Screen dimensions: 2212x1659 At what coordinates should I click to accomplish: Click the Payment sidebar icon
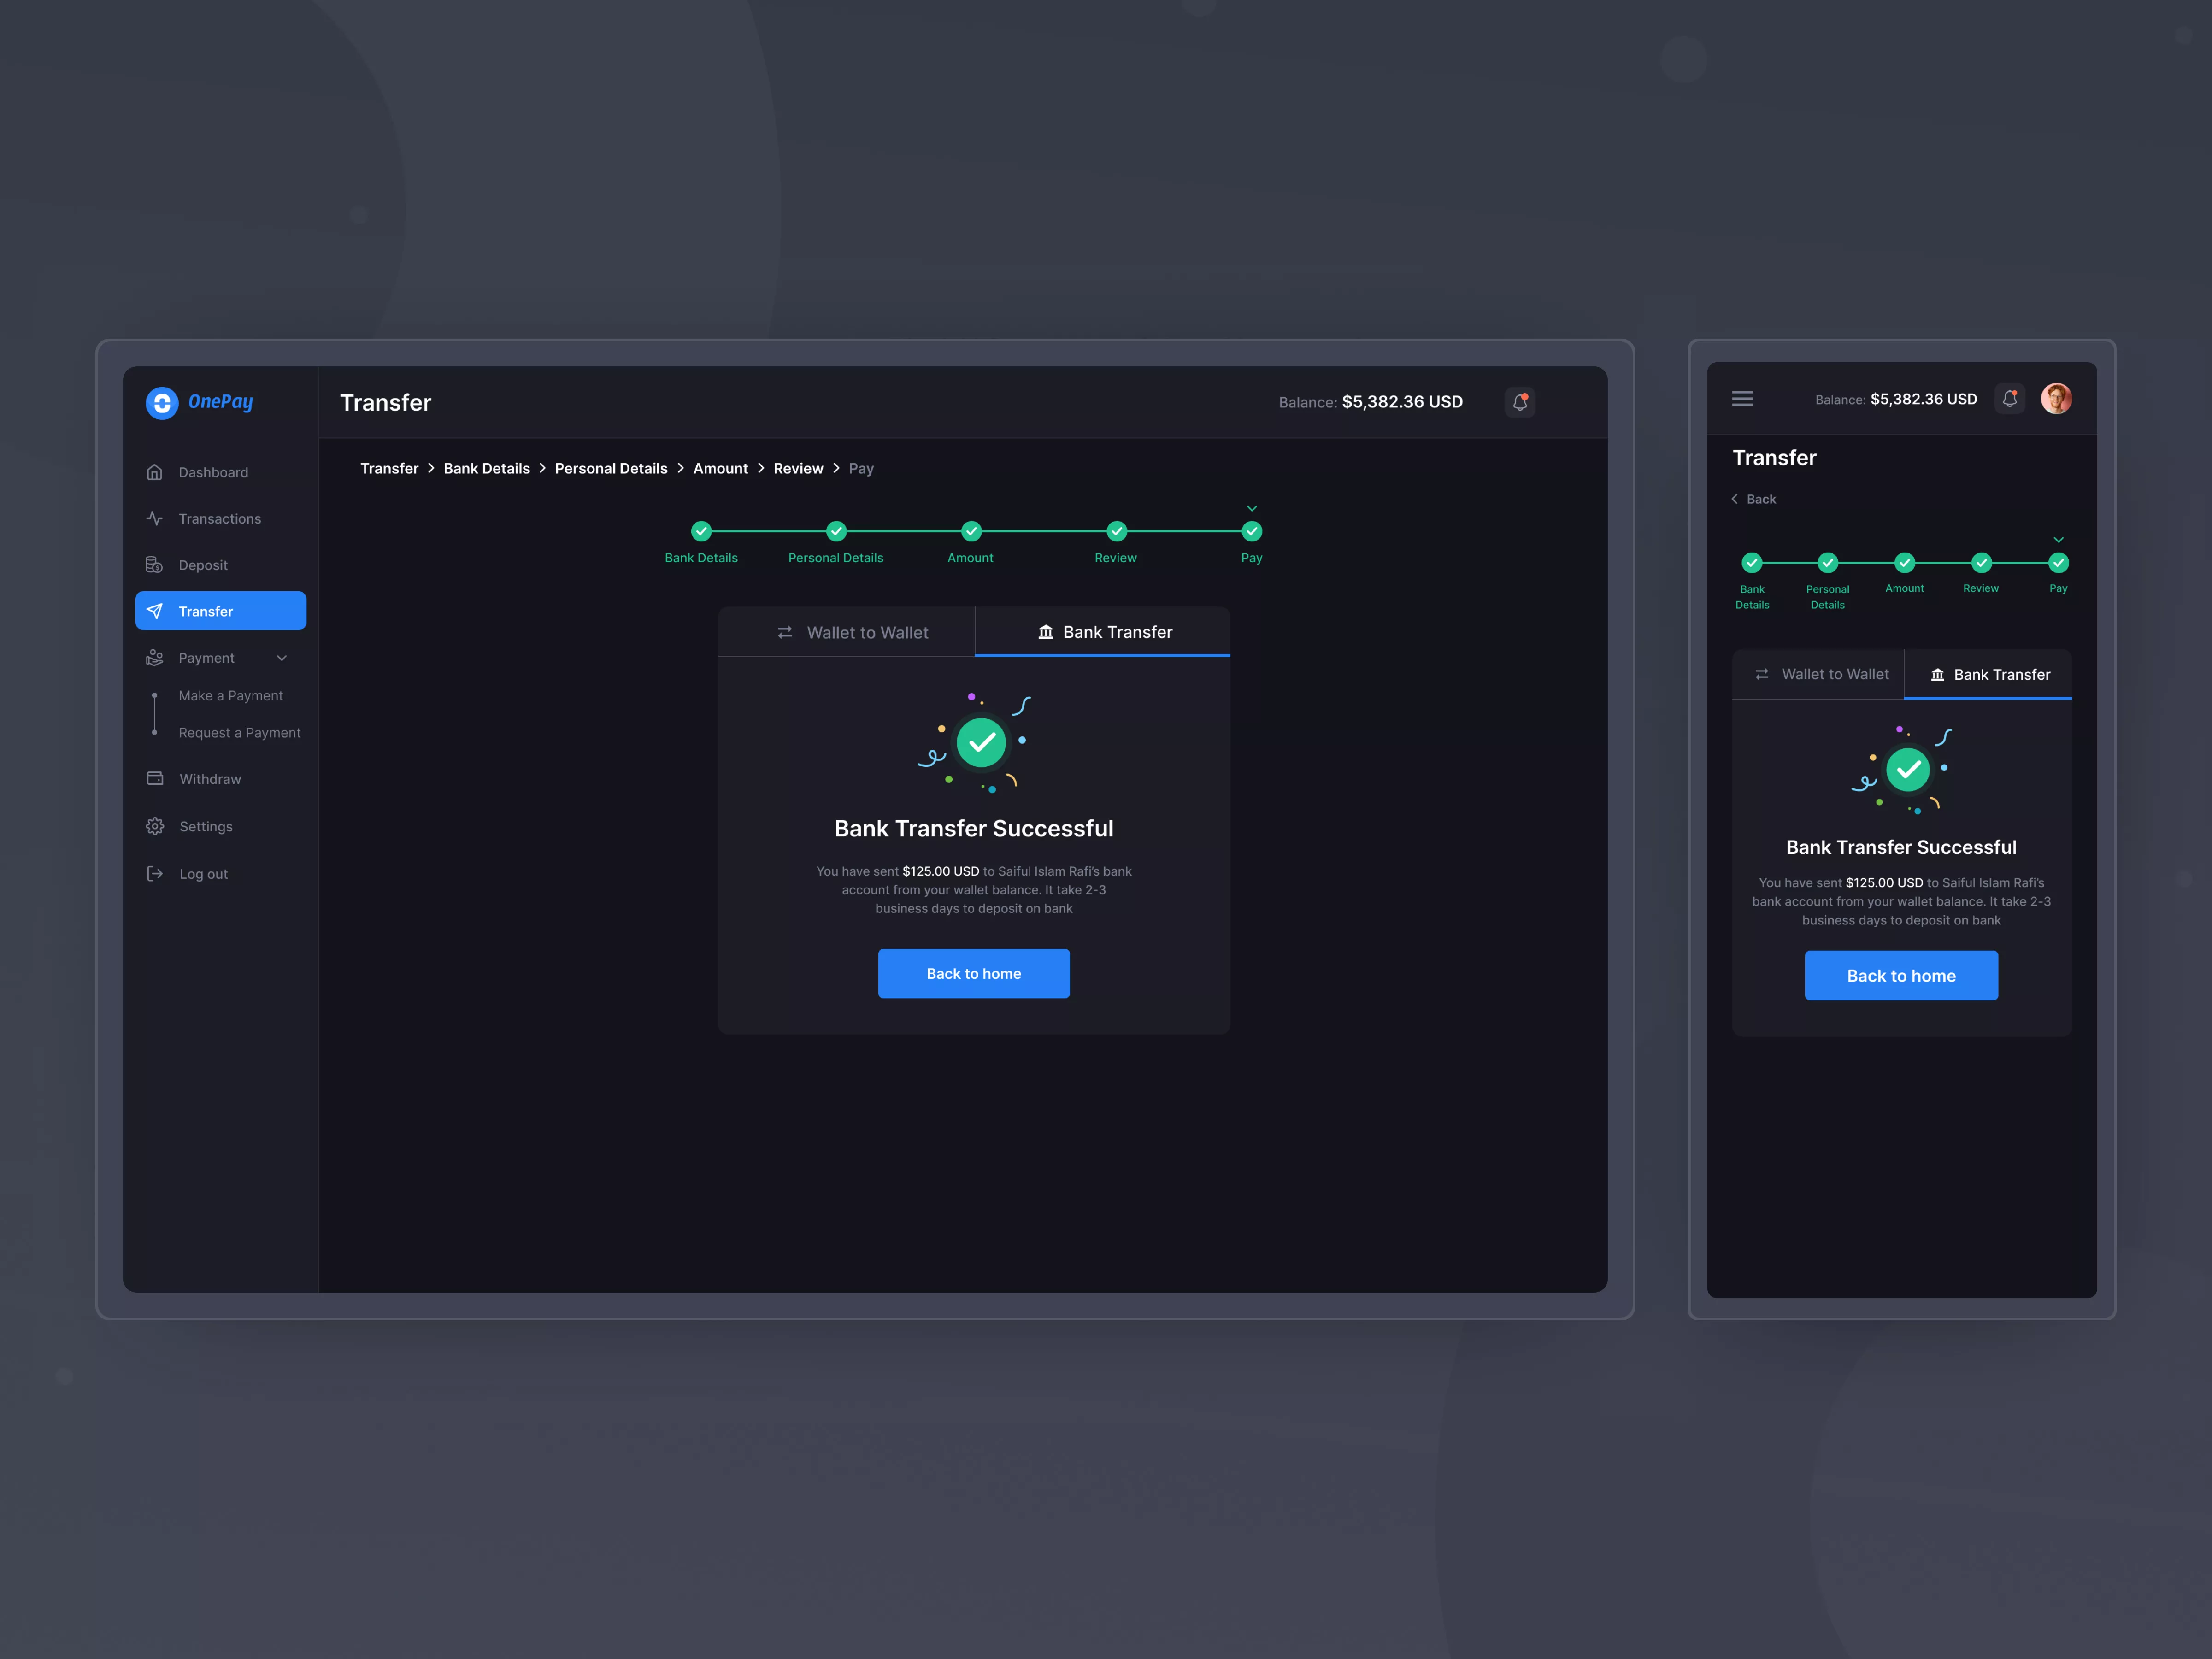[155, 658]
